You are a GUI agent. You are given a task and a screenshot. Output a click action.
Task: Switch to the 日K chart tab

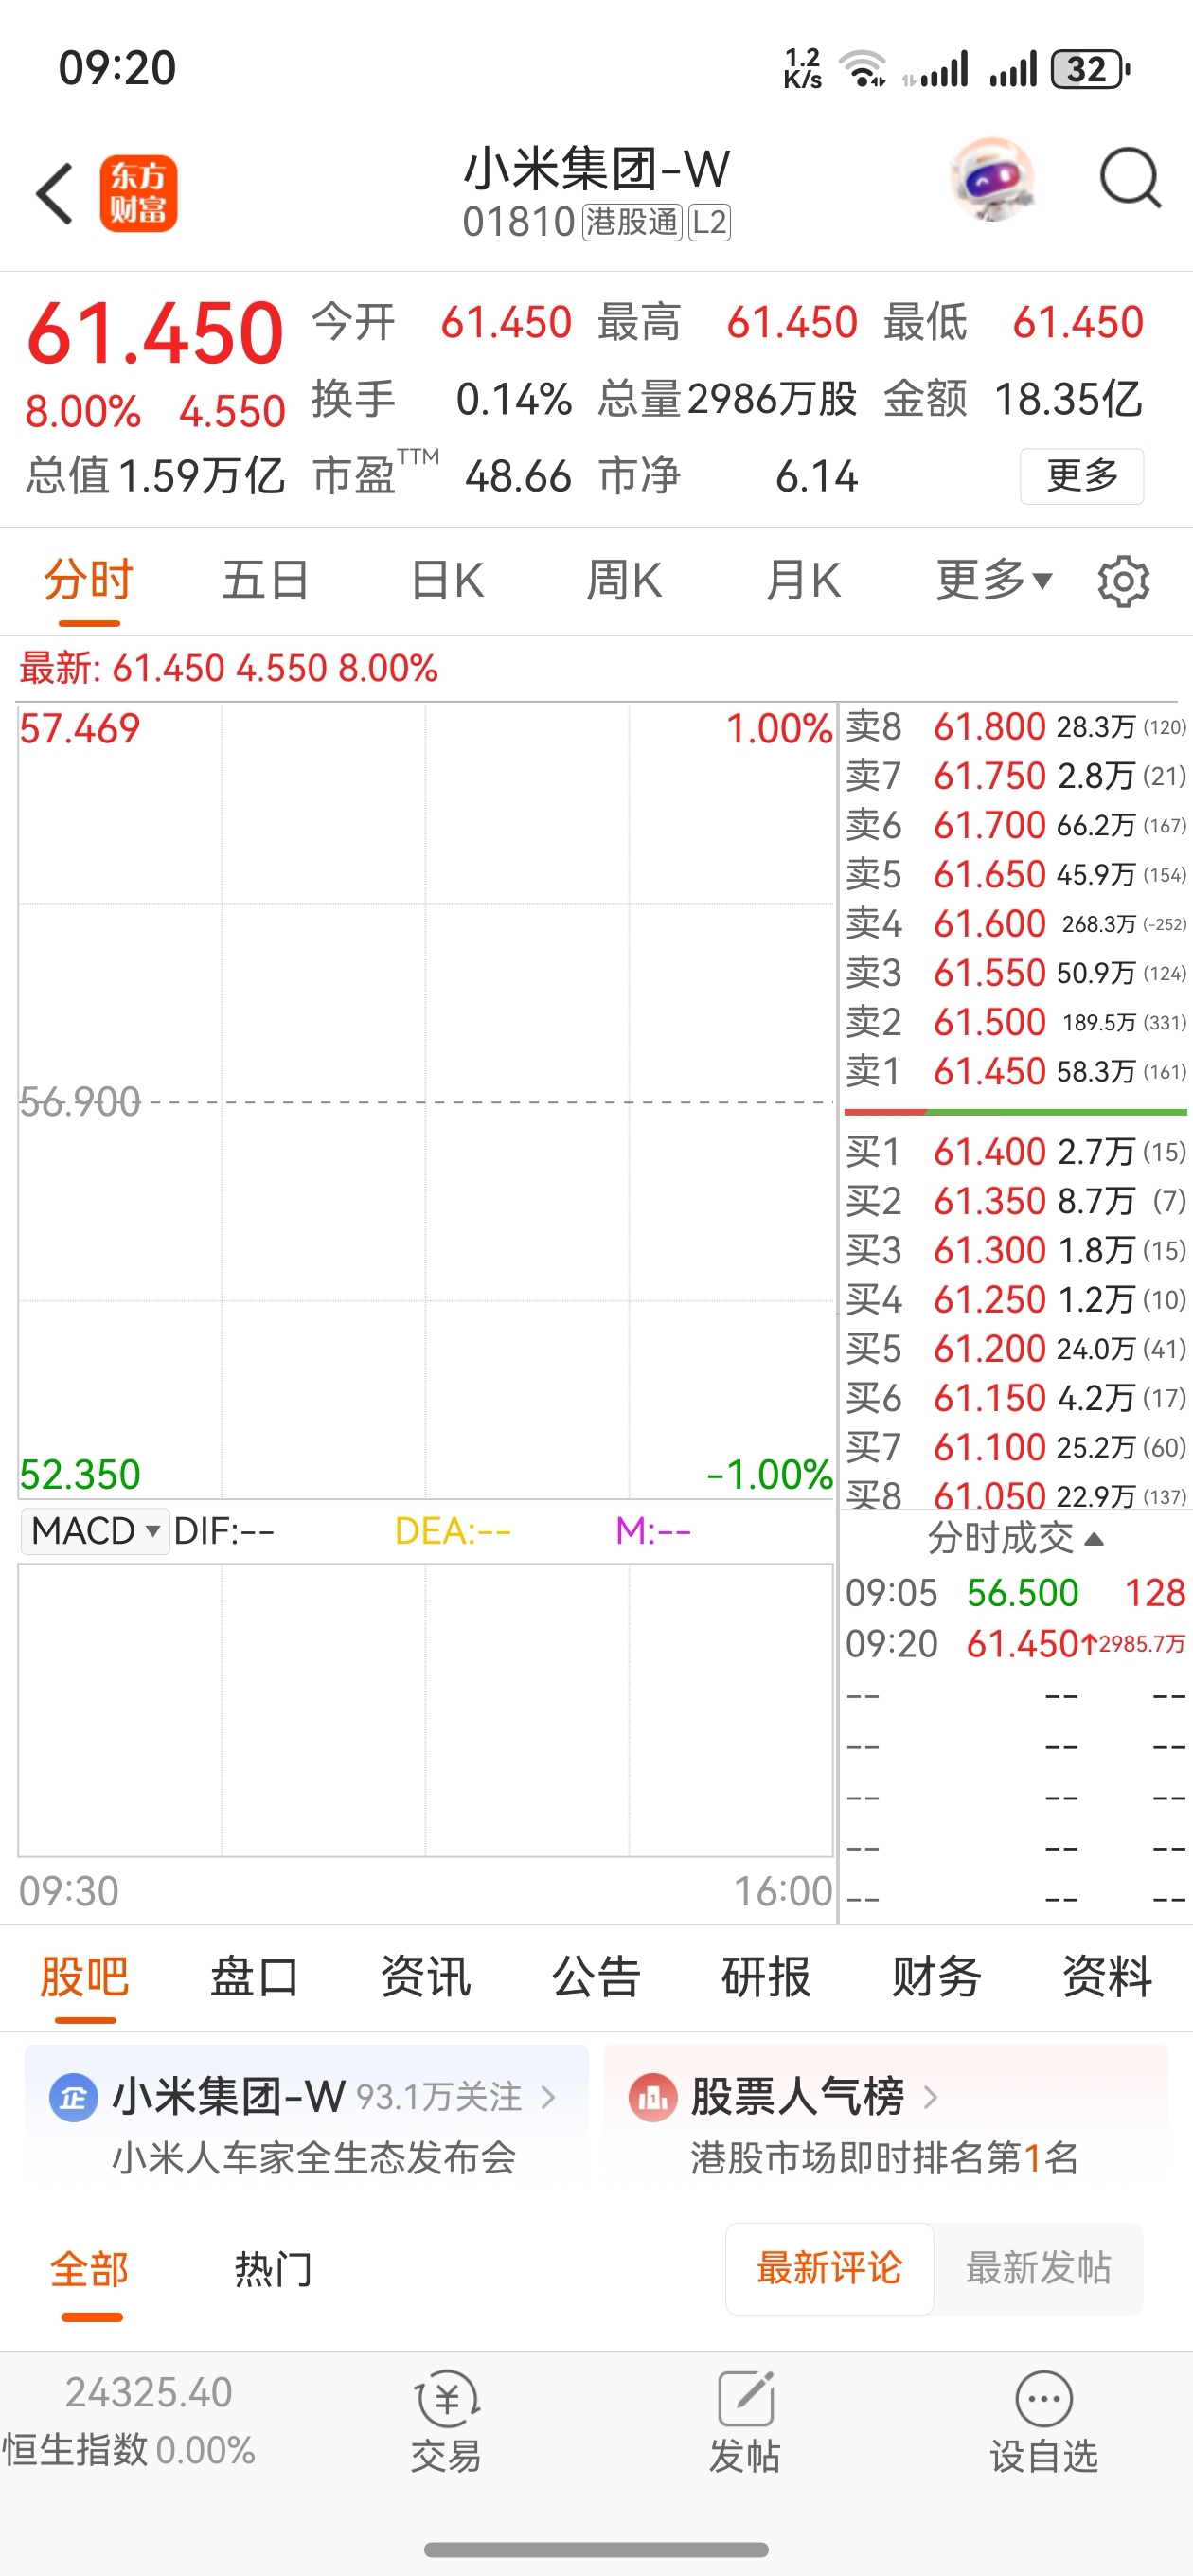pyautogui.click(x=447, y=581)
